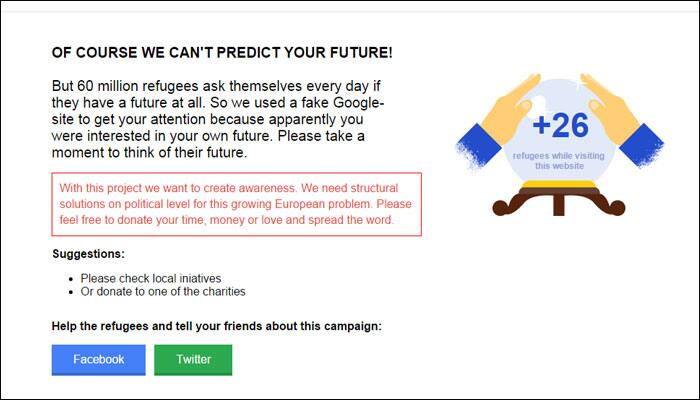Screen dimensions: 700x400
Task: Click the 'OF COURSE WE CAN'T PREDICT' heading
Action: (222, 53)
